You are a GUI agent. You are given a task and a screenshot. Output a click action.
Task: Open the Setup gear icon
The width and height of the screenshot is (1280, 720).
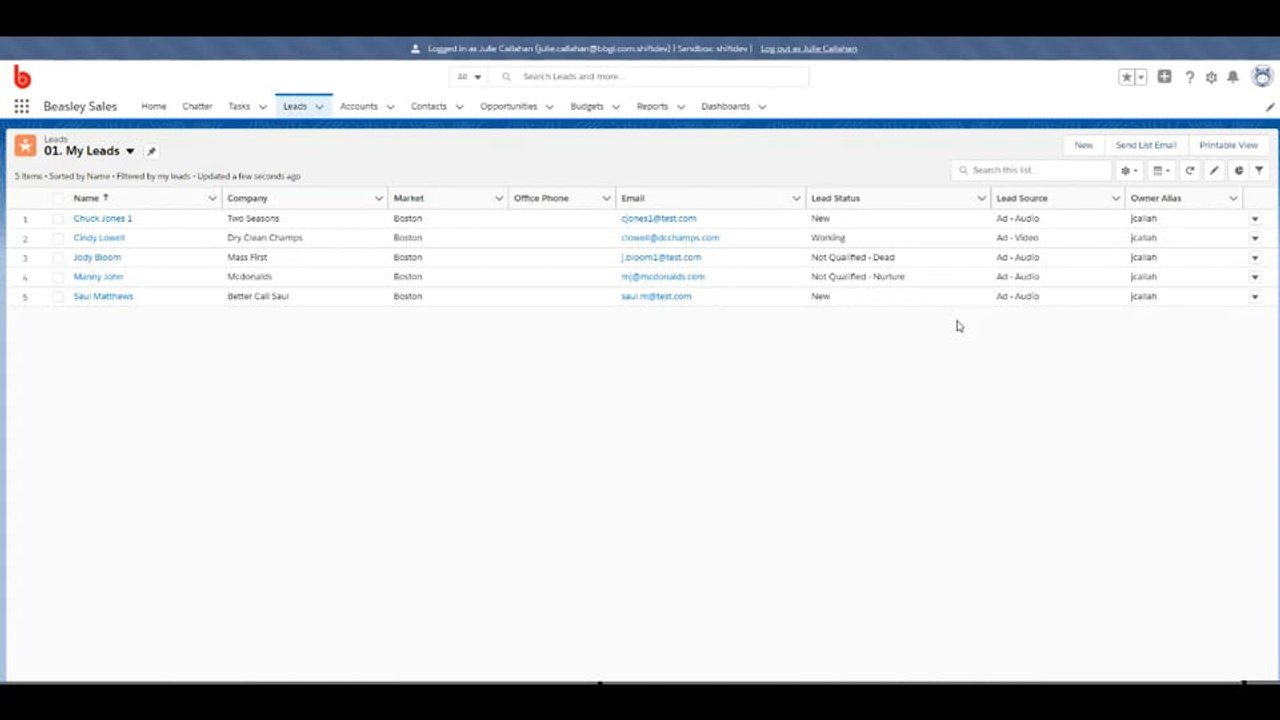[1211, 77]
